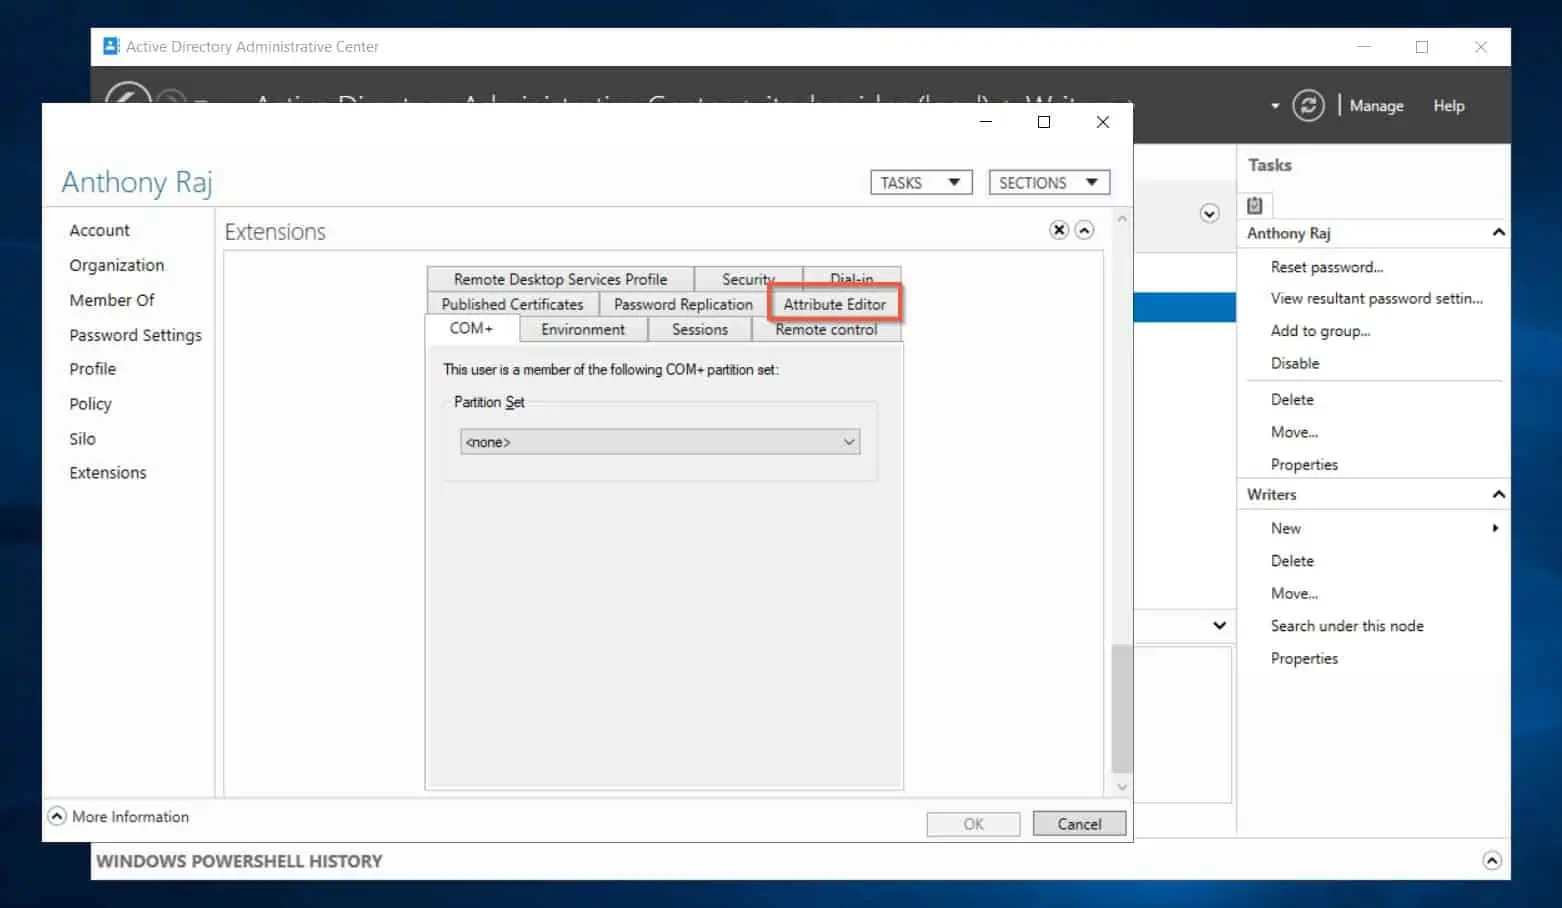
Task: Click Search under this node
Action: 1347,626
